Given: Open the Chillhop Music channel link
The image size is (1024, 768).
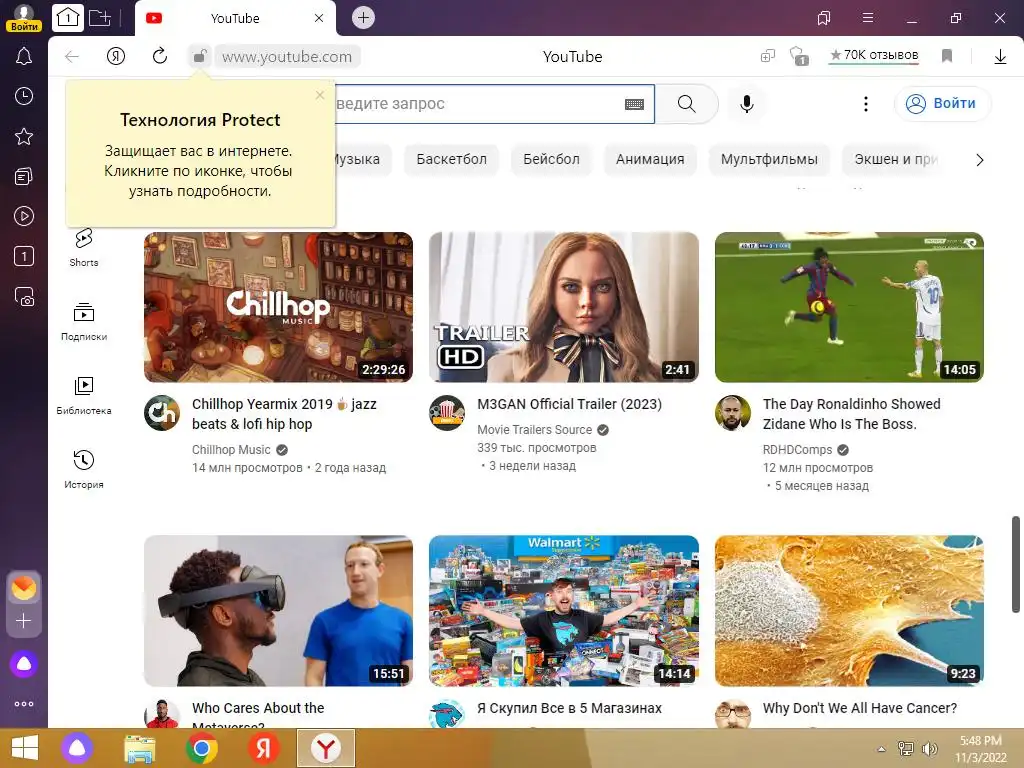Looking at the screenshot, I should [x=231, y=450].
